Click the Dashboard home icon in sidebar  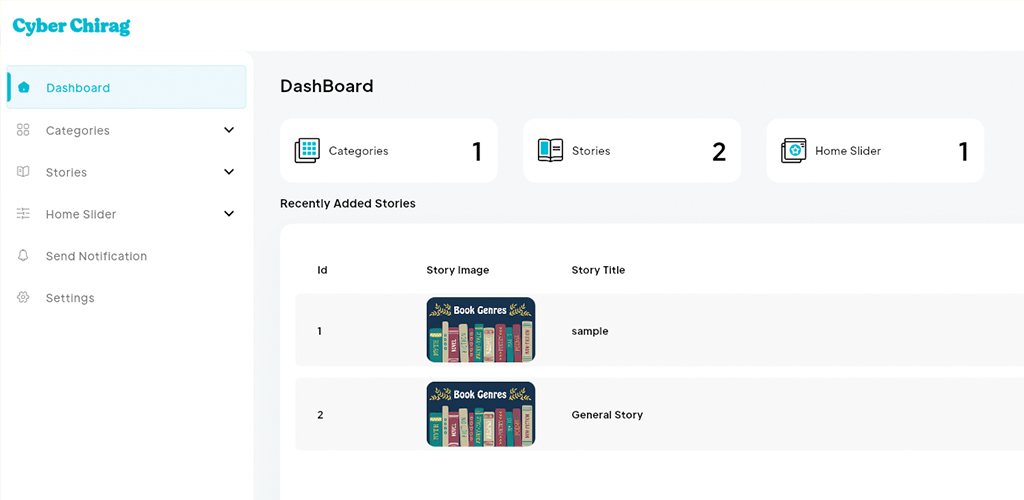pos(24,87)
